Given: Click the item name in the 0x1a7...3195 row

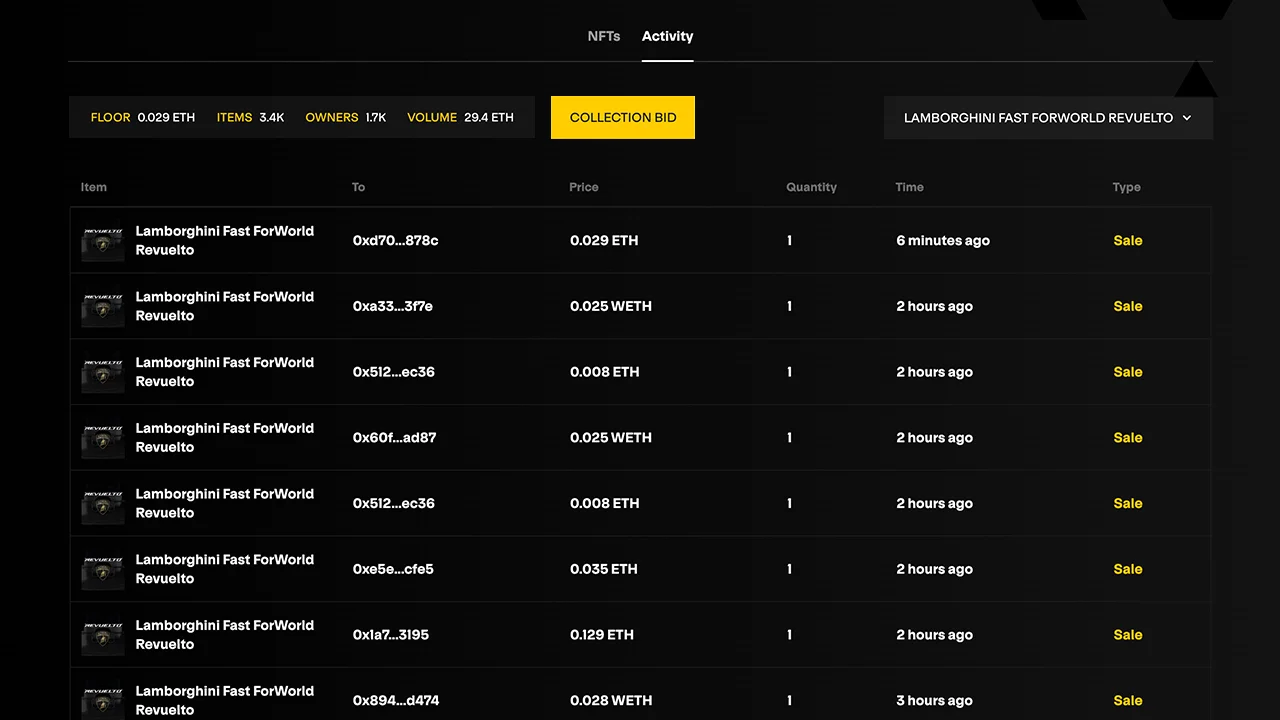Looking at the screenshot, I should click(x=225, y=635).
